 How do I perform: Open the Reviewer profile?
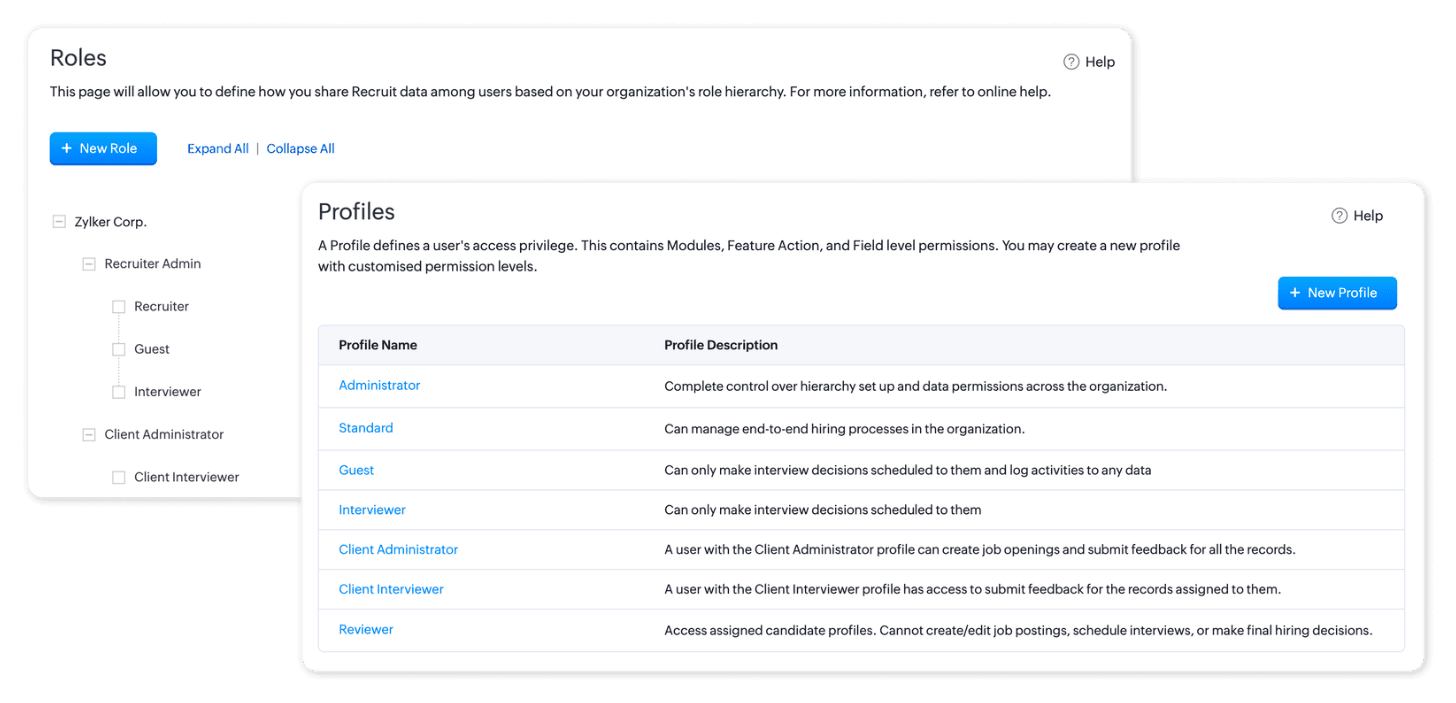click(366, 630)
